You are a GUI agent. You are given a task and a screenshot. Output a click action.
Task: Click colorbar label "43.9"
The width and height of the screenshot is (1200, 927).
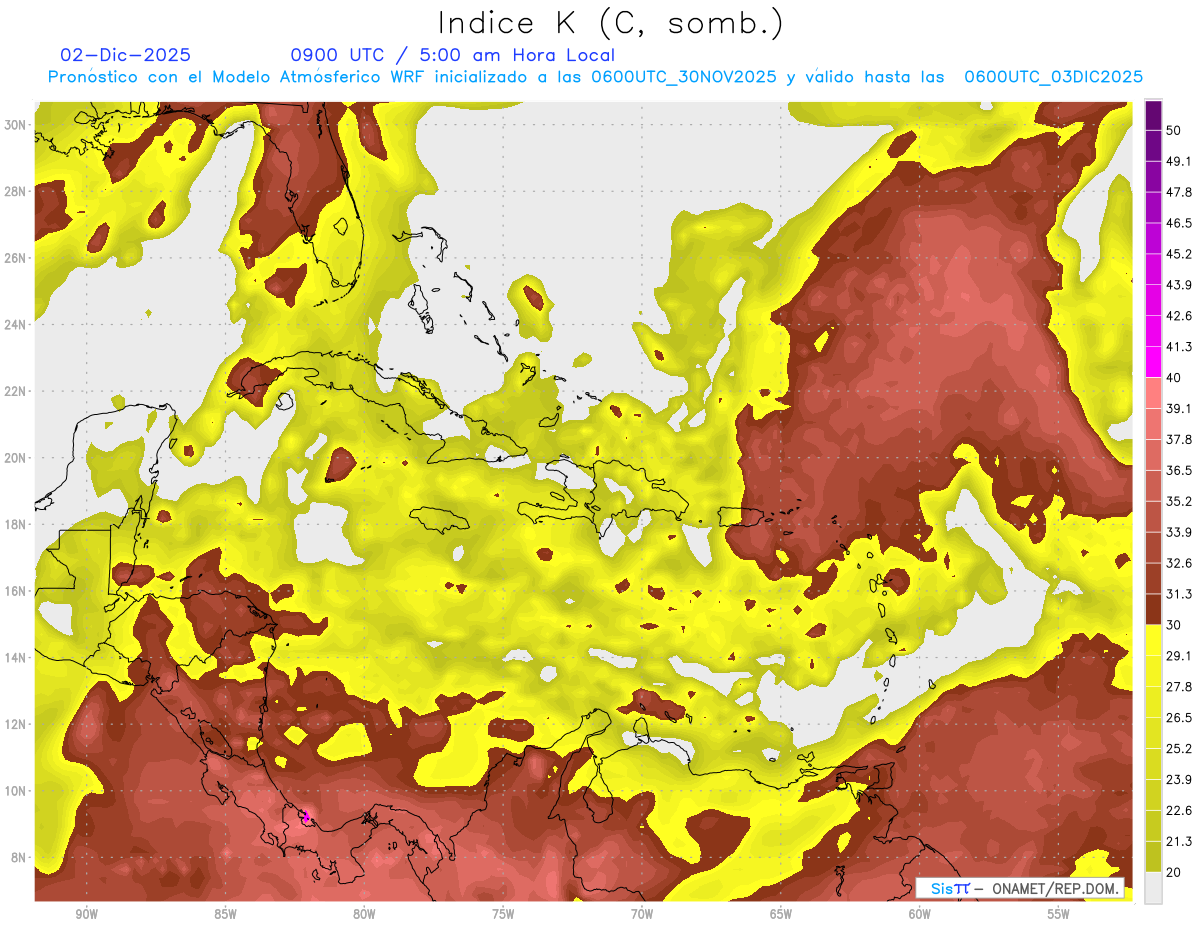1179,285
